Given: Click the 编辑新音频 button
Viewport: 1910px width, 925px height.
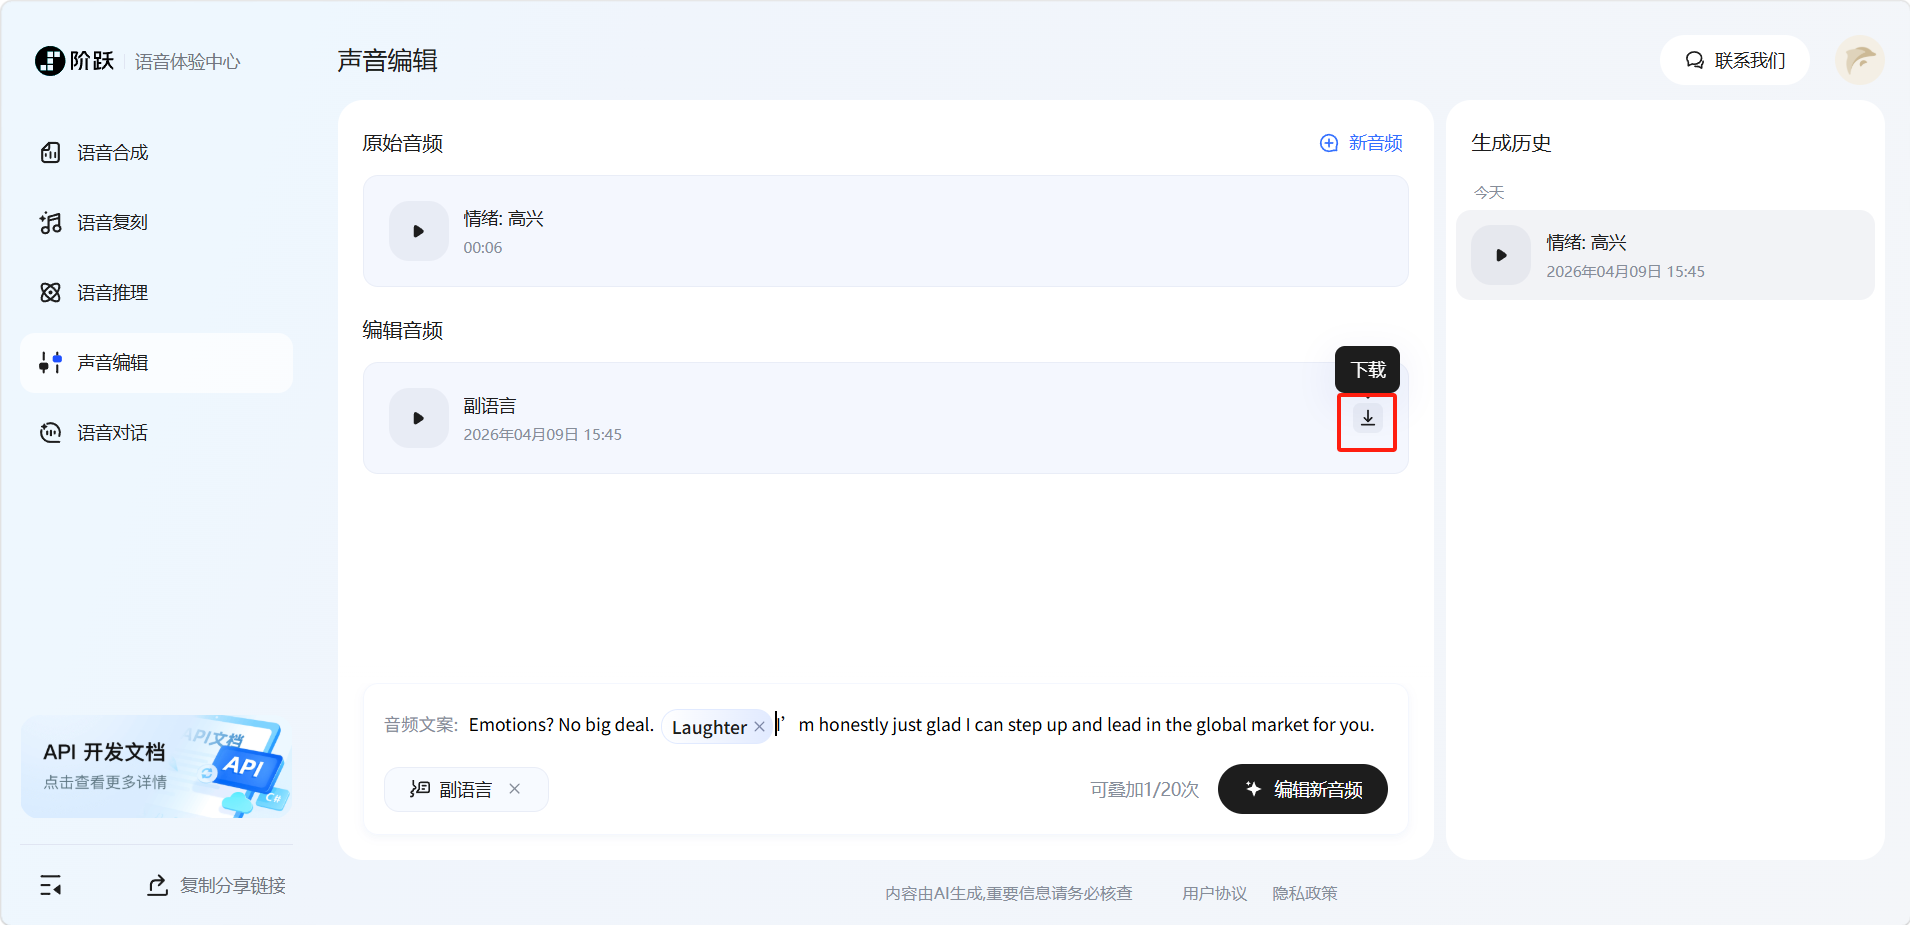Looking at the screenshot, I should click(1302, 789).
